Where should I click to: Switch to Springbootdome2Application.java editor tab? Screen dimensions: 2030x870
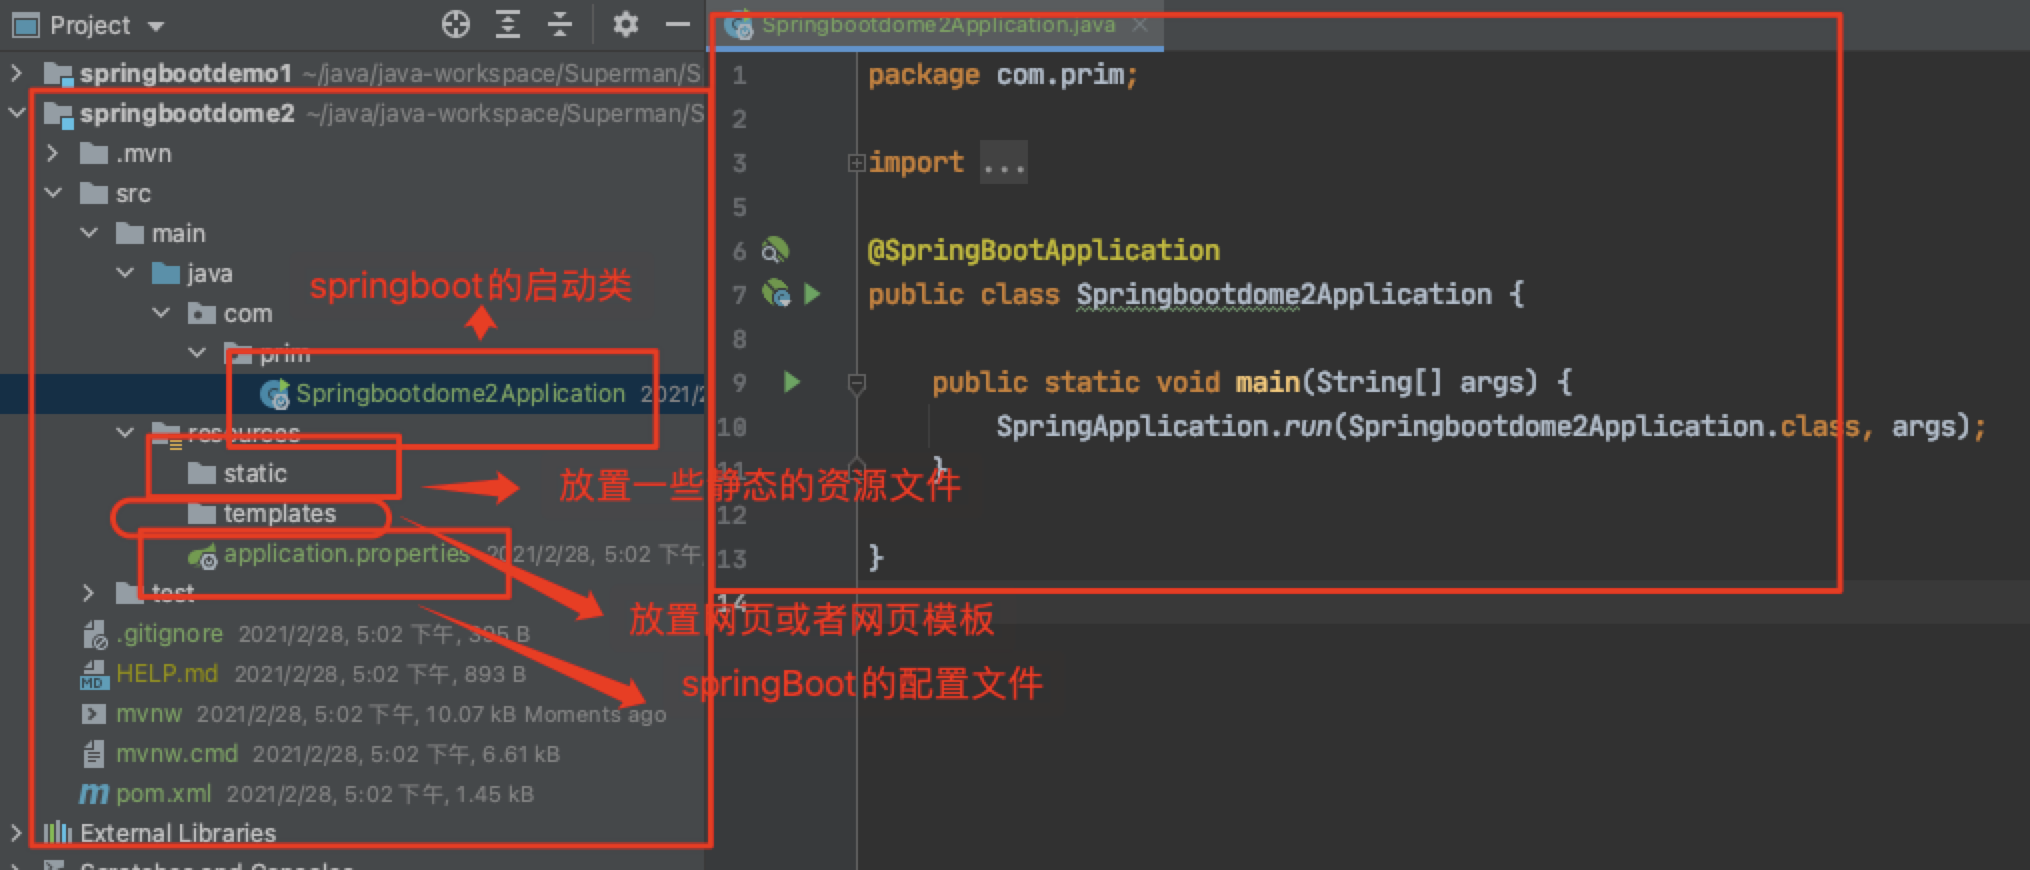click(938, 25)
